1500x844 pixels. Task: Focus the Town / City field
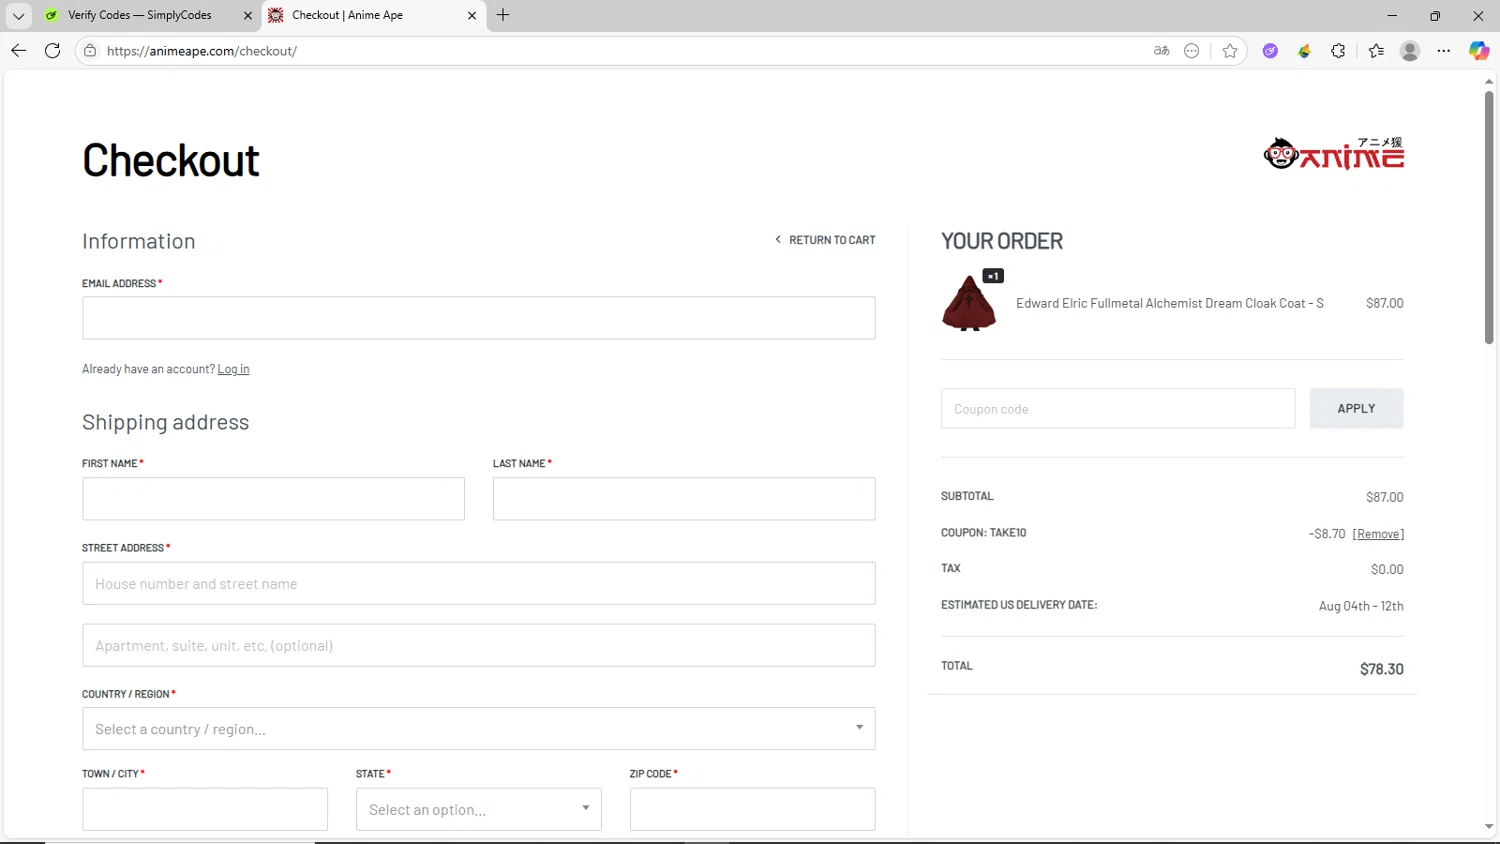coord(205,809)
